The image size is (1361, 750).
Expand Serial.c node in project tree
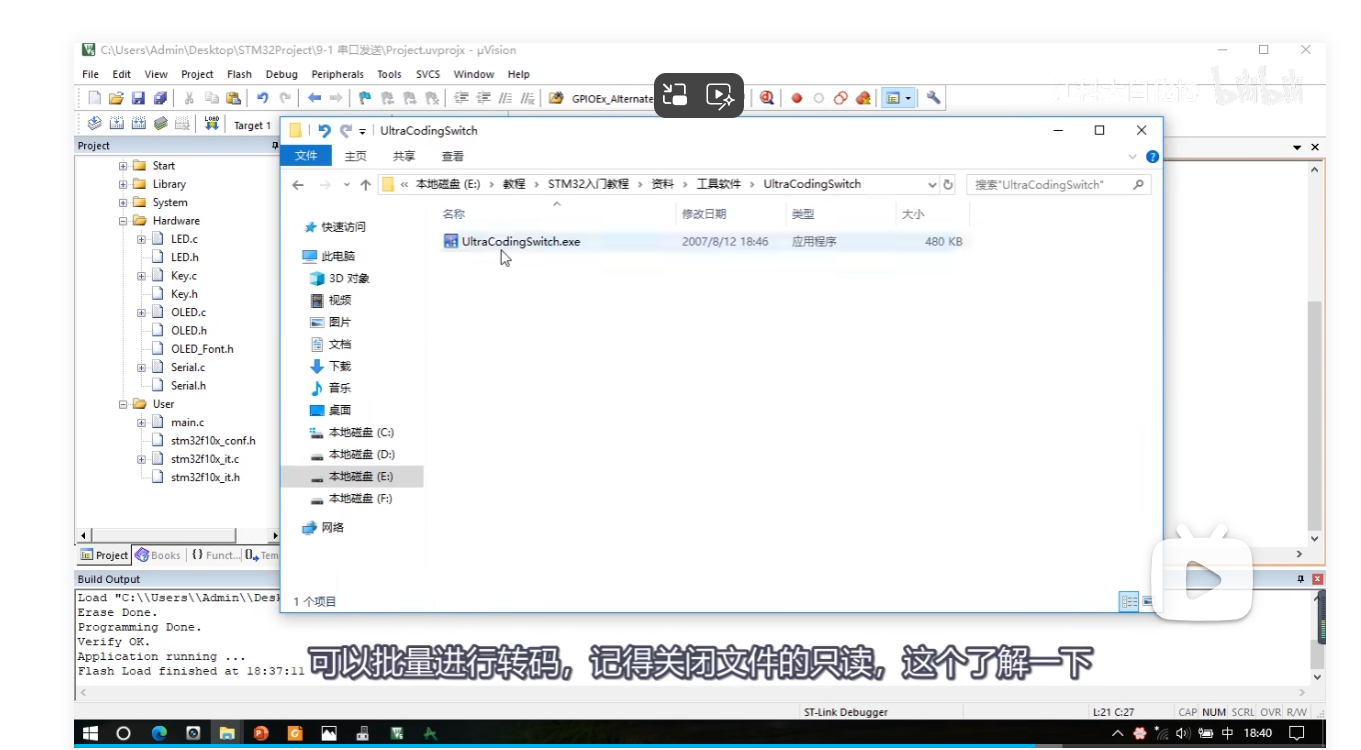[142, 368]
